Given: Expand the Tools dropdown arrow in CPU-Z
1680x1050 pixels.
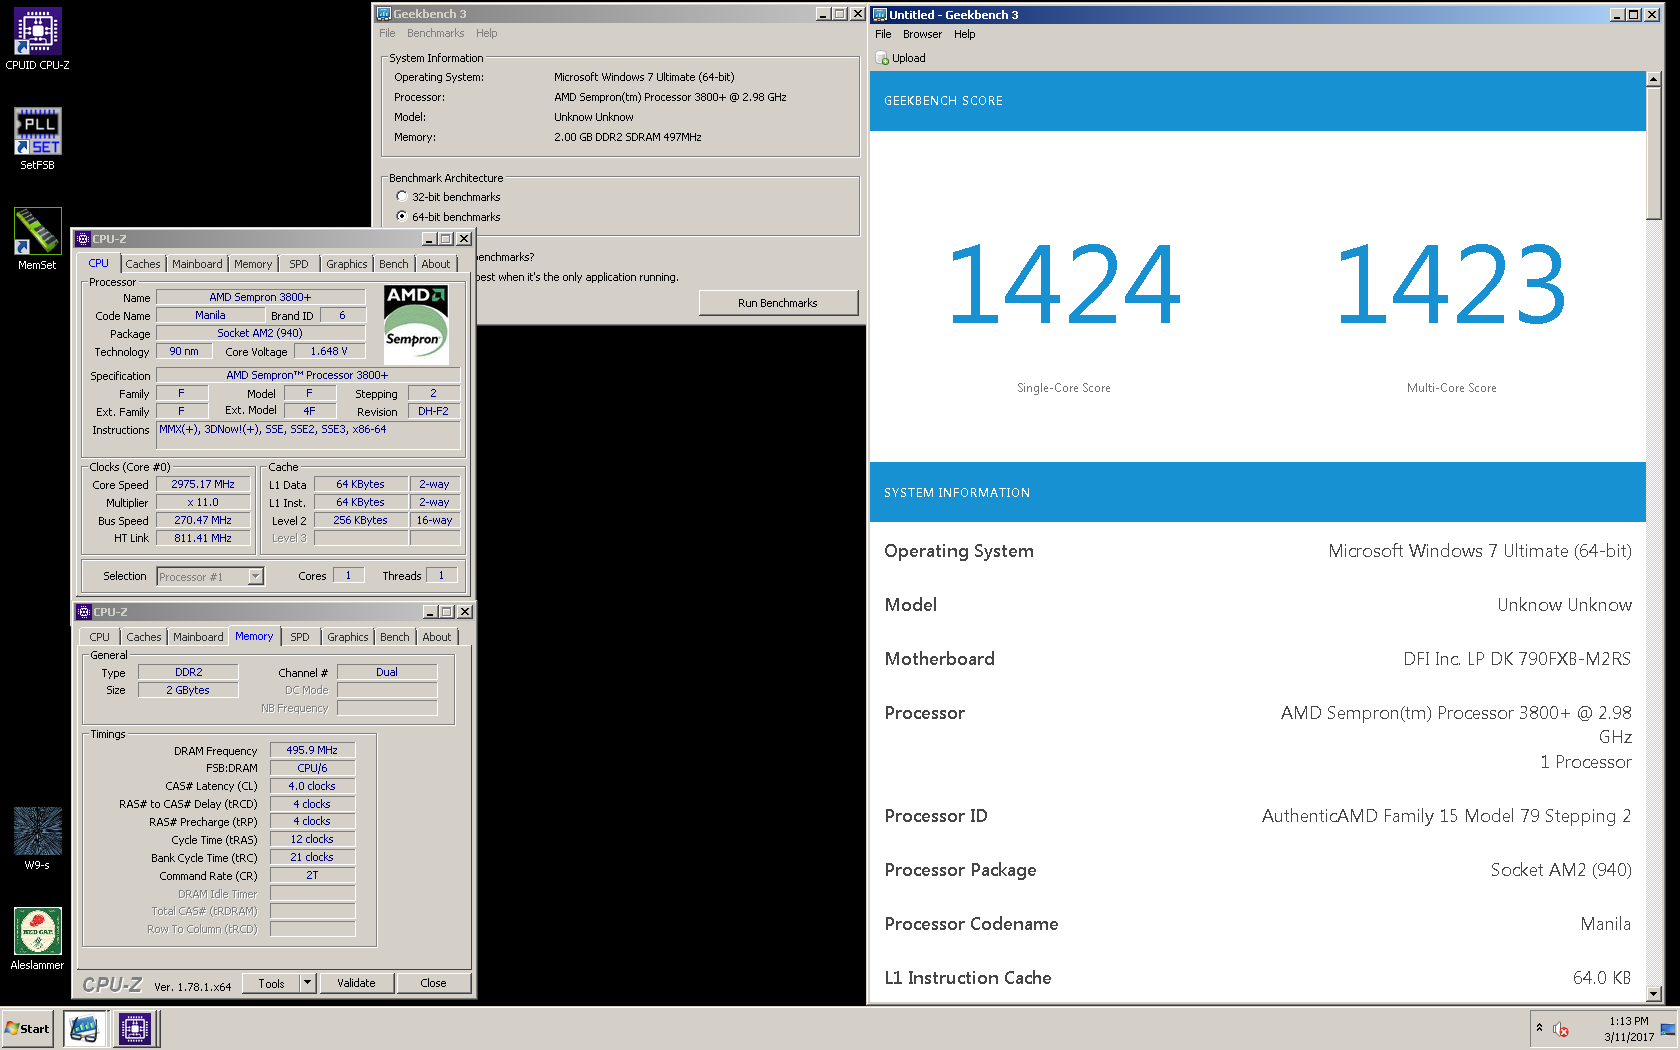Looking at the screenshot, I should tap(307, 983).
